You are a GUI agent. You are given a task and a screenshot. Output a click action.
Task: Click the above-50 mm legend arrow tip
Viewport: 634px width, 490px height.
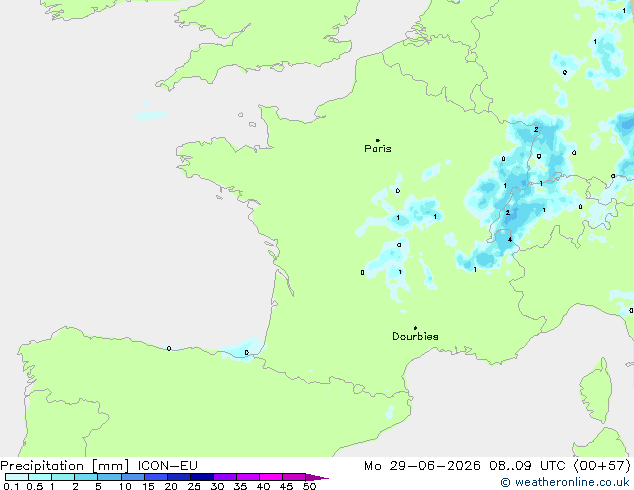317,477
